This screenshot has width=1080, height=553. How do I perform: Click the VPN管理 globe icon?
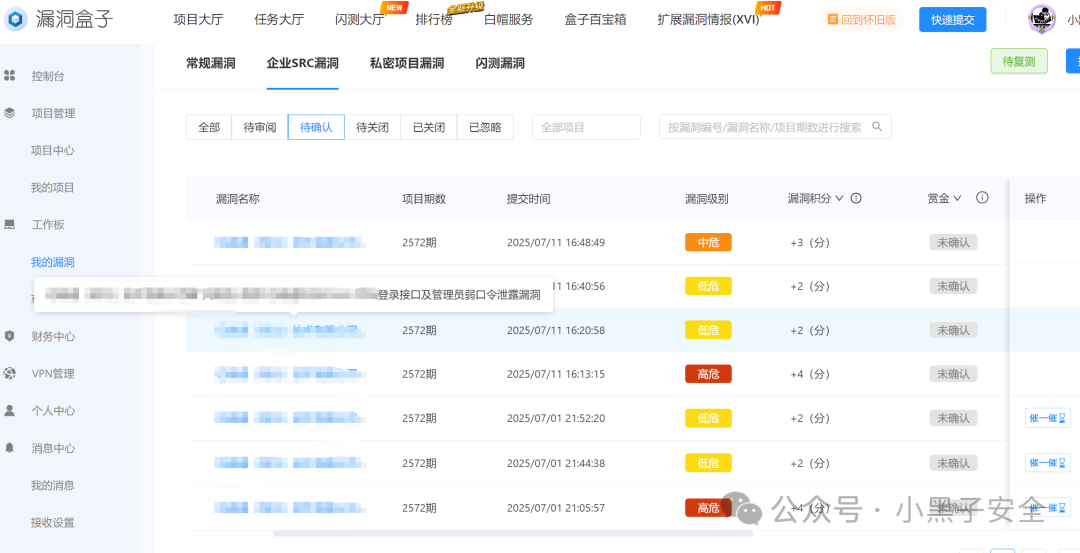(x=10, y=373)
